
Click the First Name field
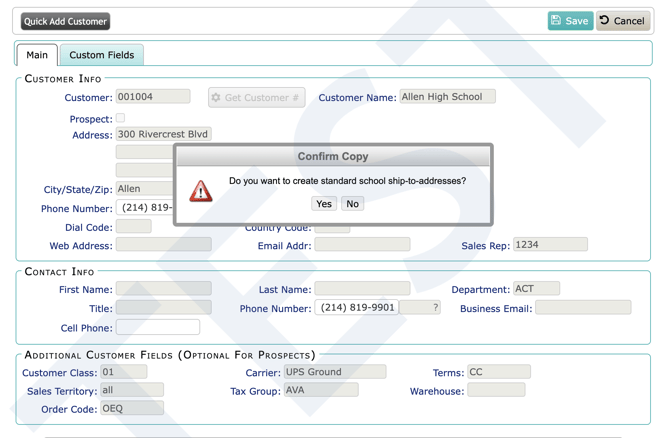(164, 288)
